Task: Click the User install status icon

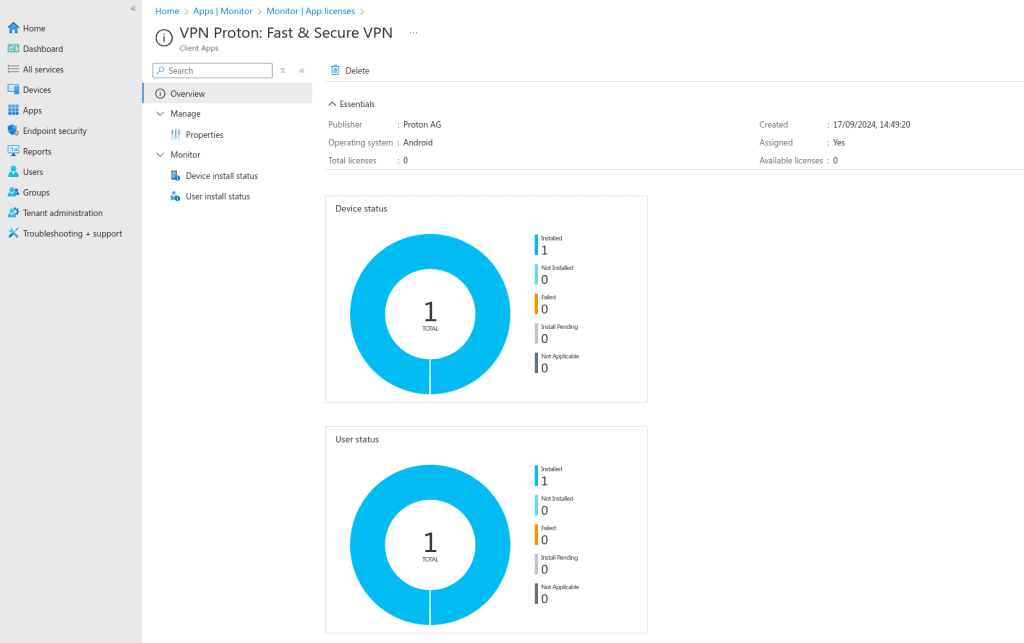Action: 175,196
